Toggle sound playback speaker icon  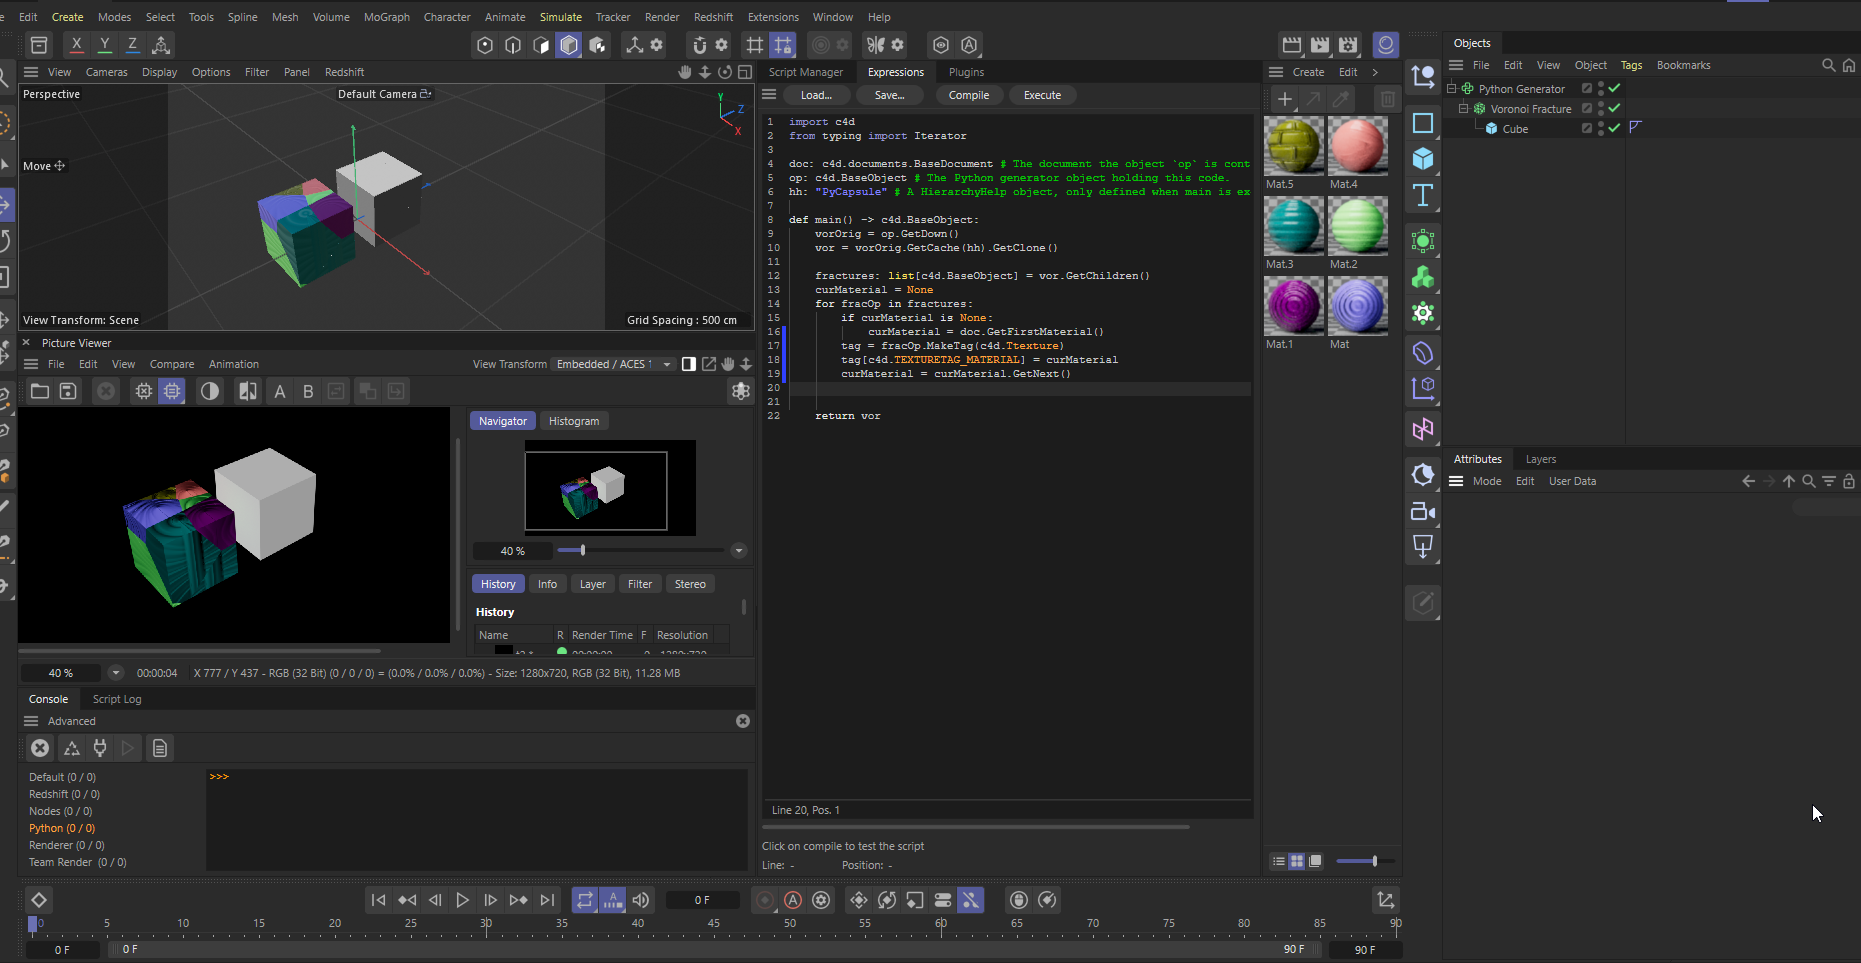pos(641,900)
